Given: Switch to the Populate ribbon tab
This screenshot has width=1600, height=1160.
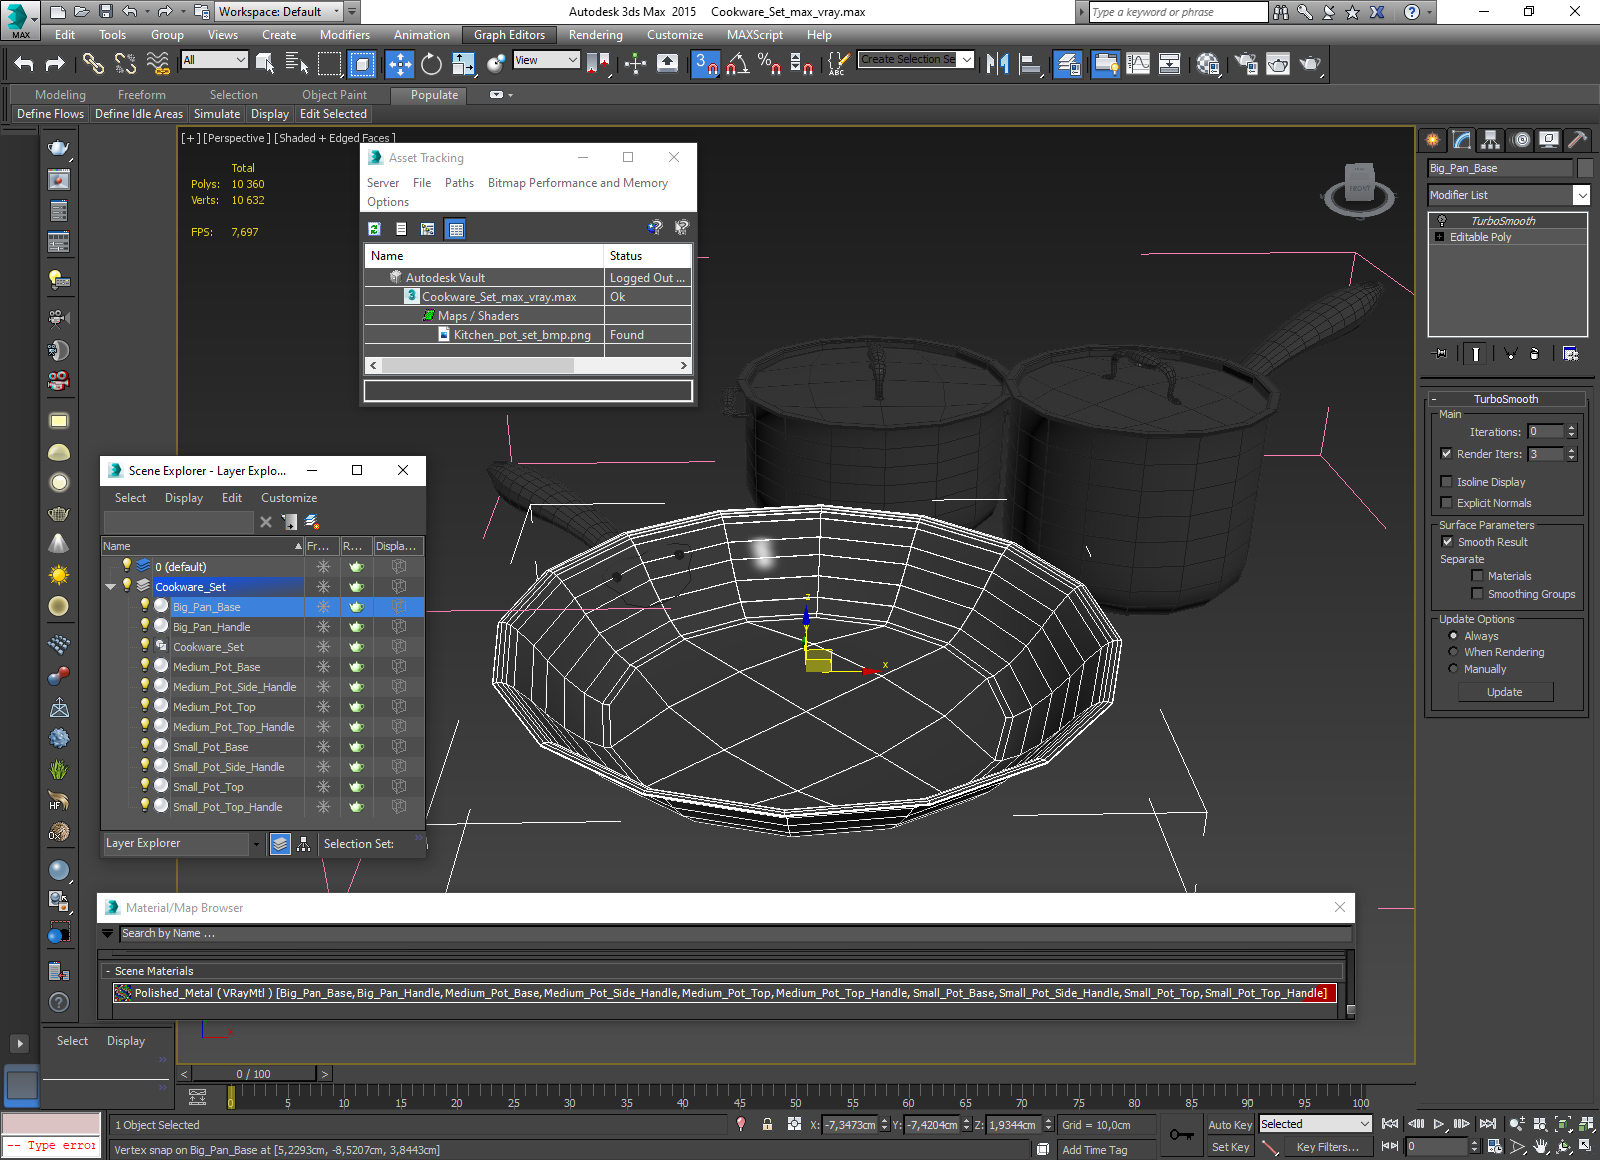Looking at the screenshot, I should [434, 95].
